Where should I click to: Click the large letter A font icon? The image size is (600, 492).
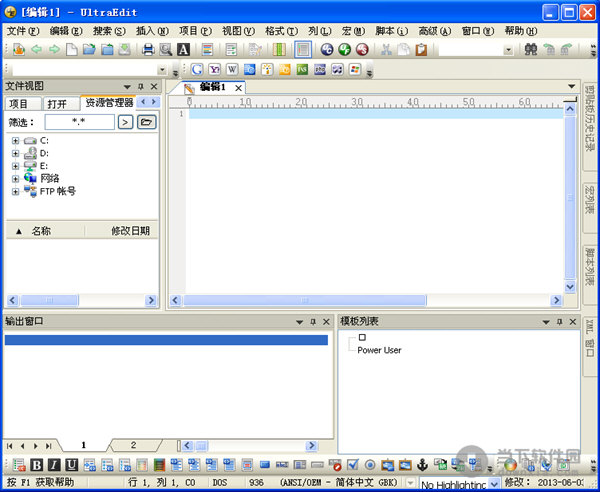click(x=183, y=49)
